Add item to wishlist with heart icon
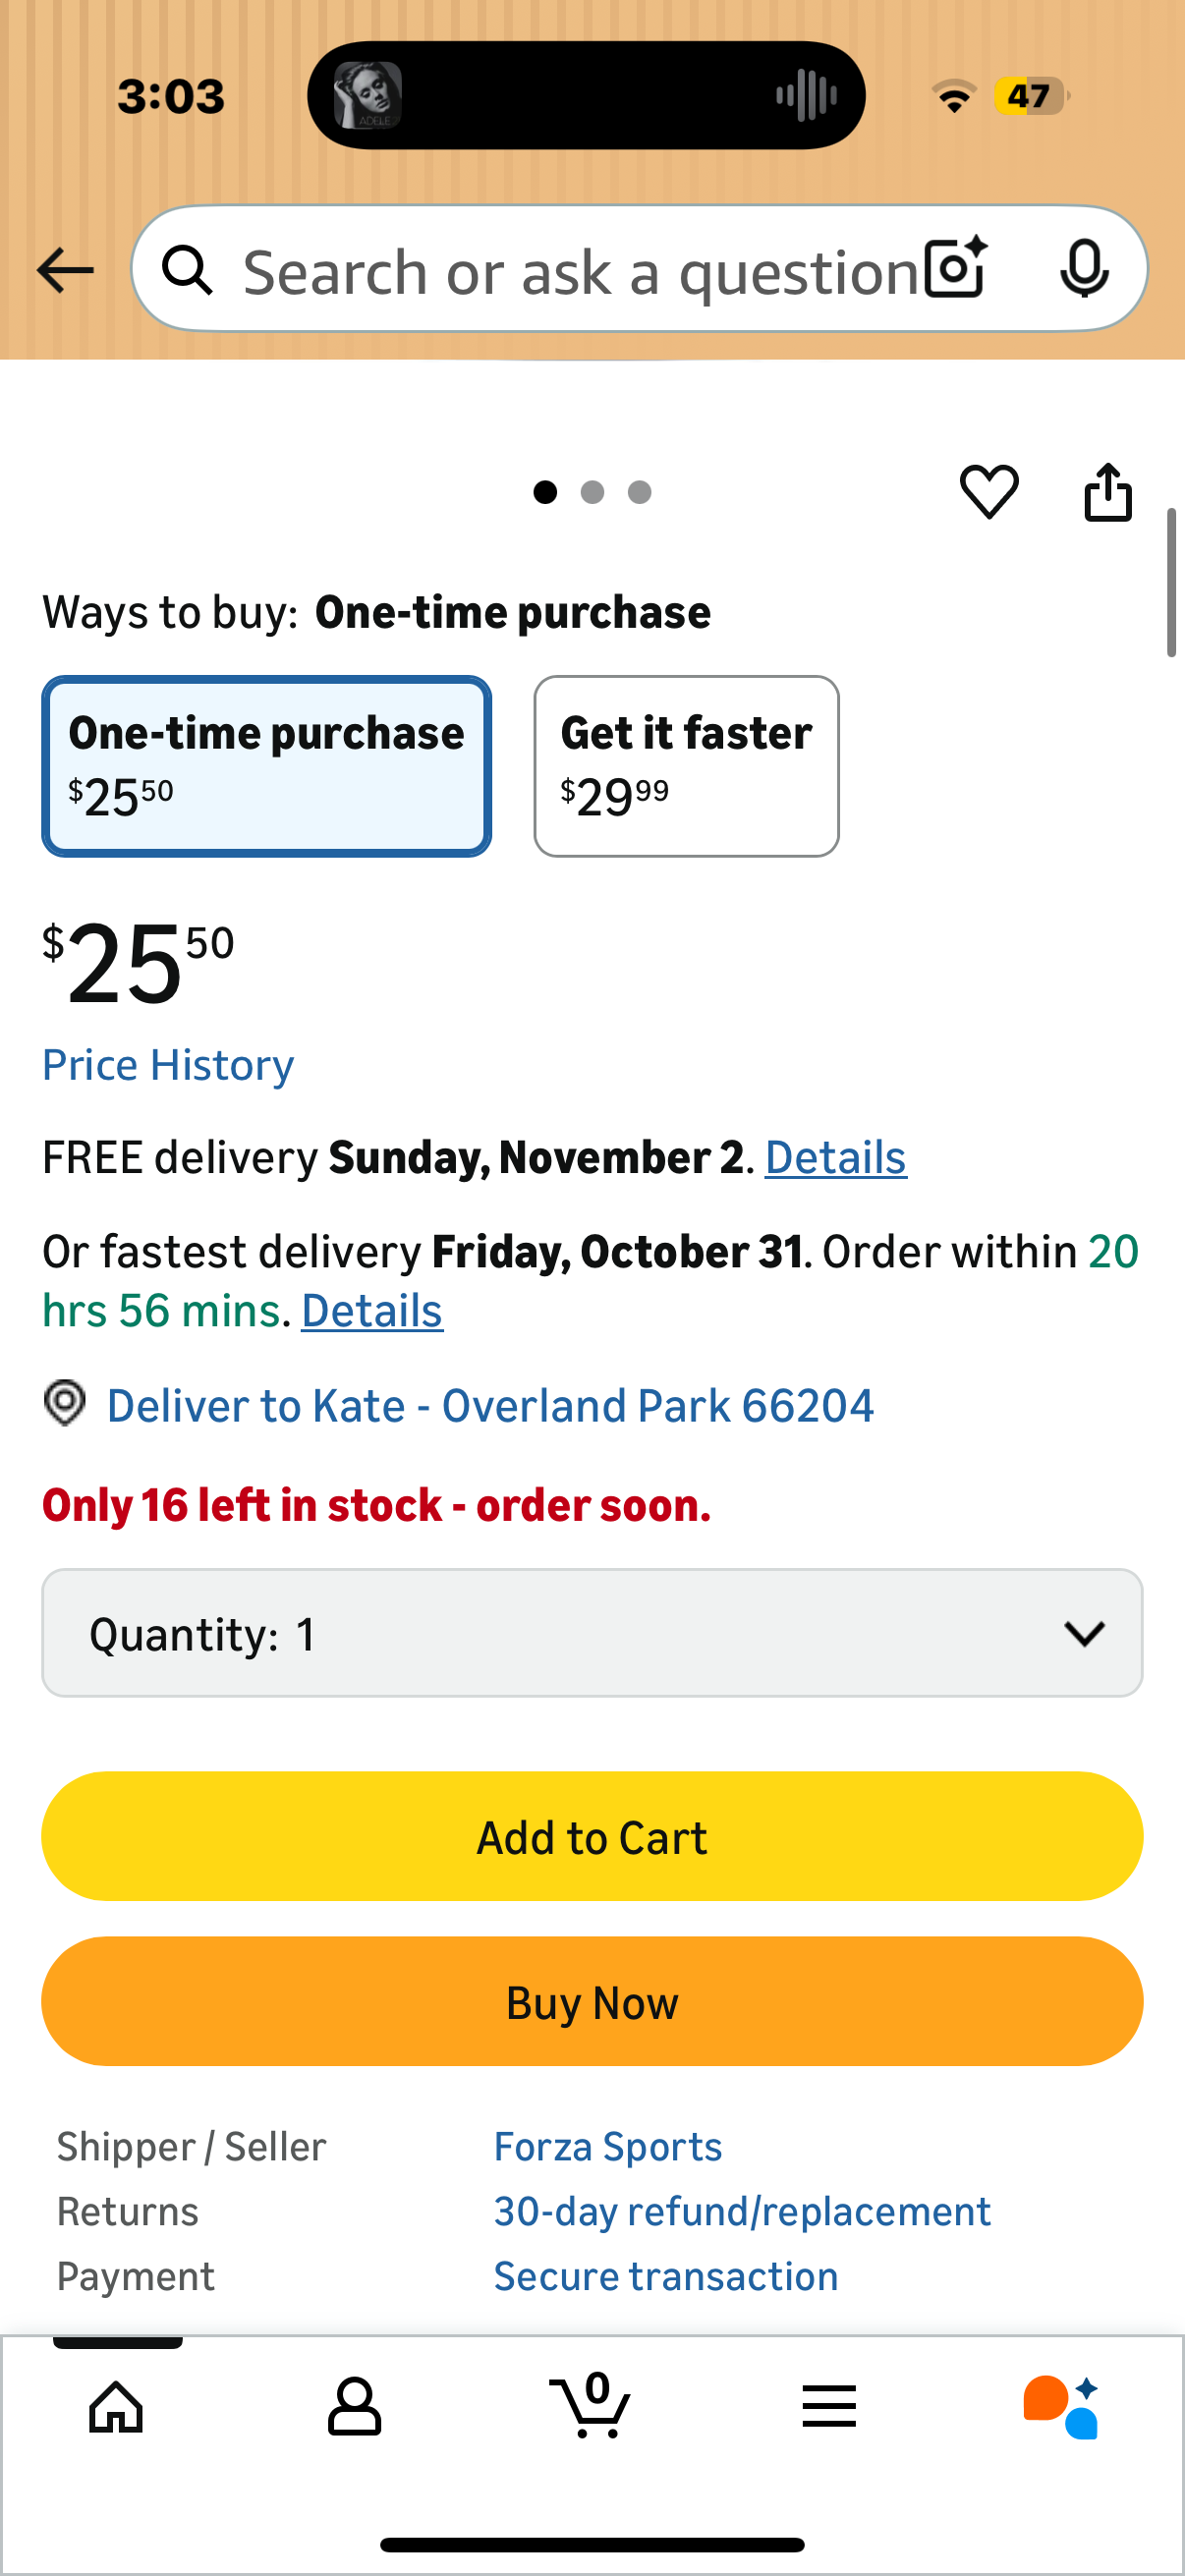Viewport: 1185px width, 2576px height. pos(989,491)
